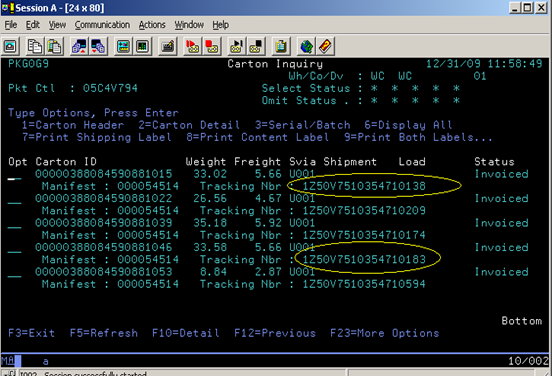Click Invoiced status of carton ending 881053
This screenshot has height=376, width=552.
coord(502,272)
